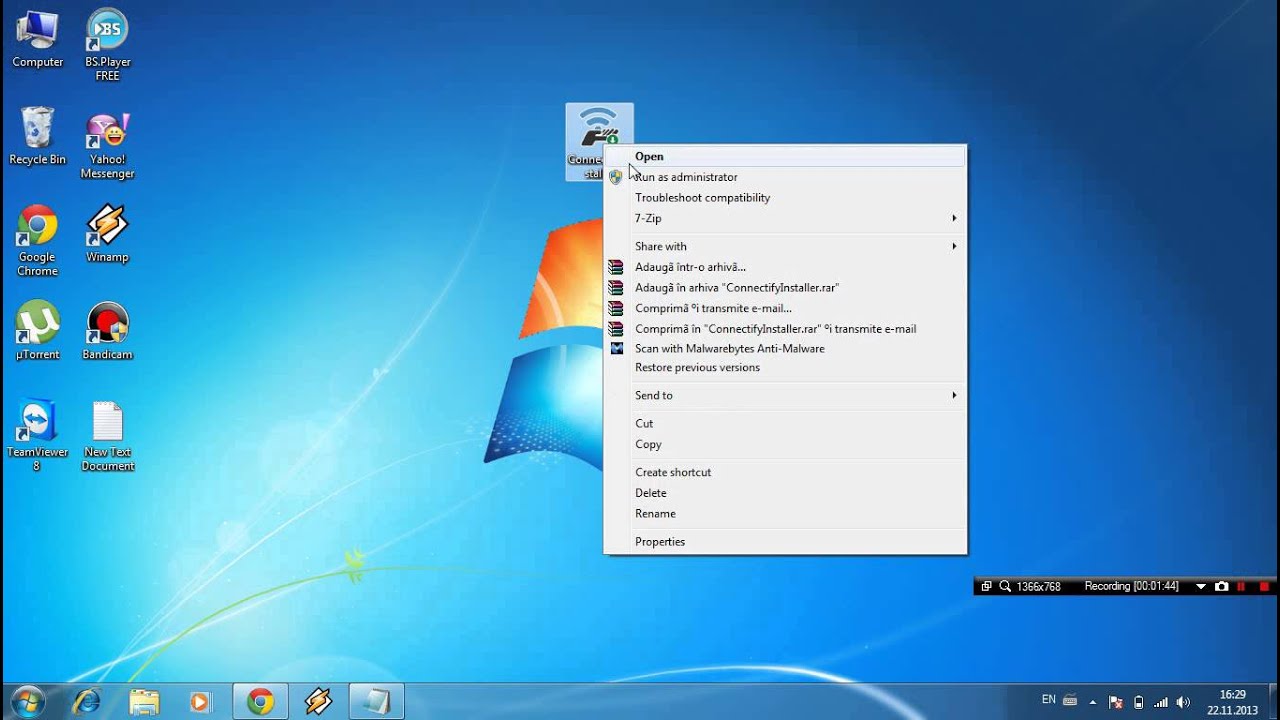
Task: Select the Bandicam desktop shortcut
Action: 107,331
